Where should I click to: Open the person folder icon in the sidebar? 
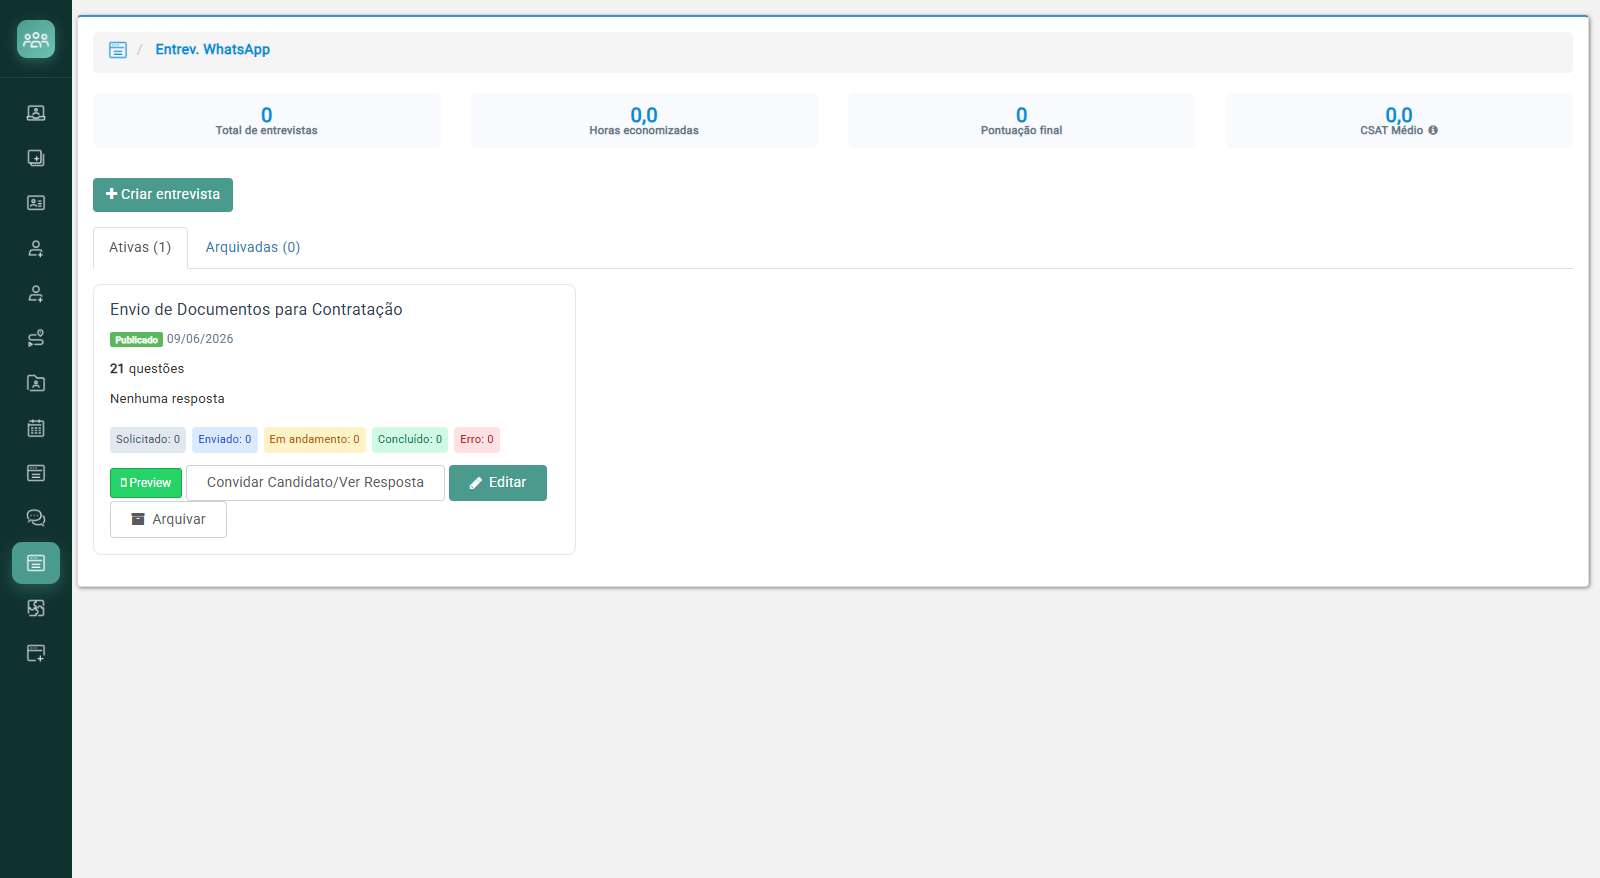tap(36, 383)
